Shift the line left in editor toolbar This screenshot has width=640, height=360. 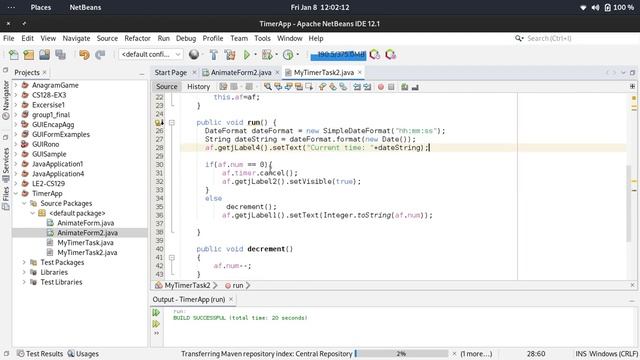(x=357, y=87)
